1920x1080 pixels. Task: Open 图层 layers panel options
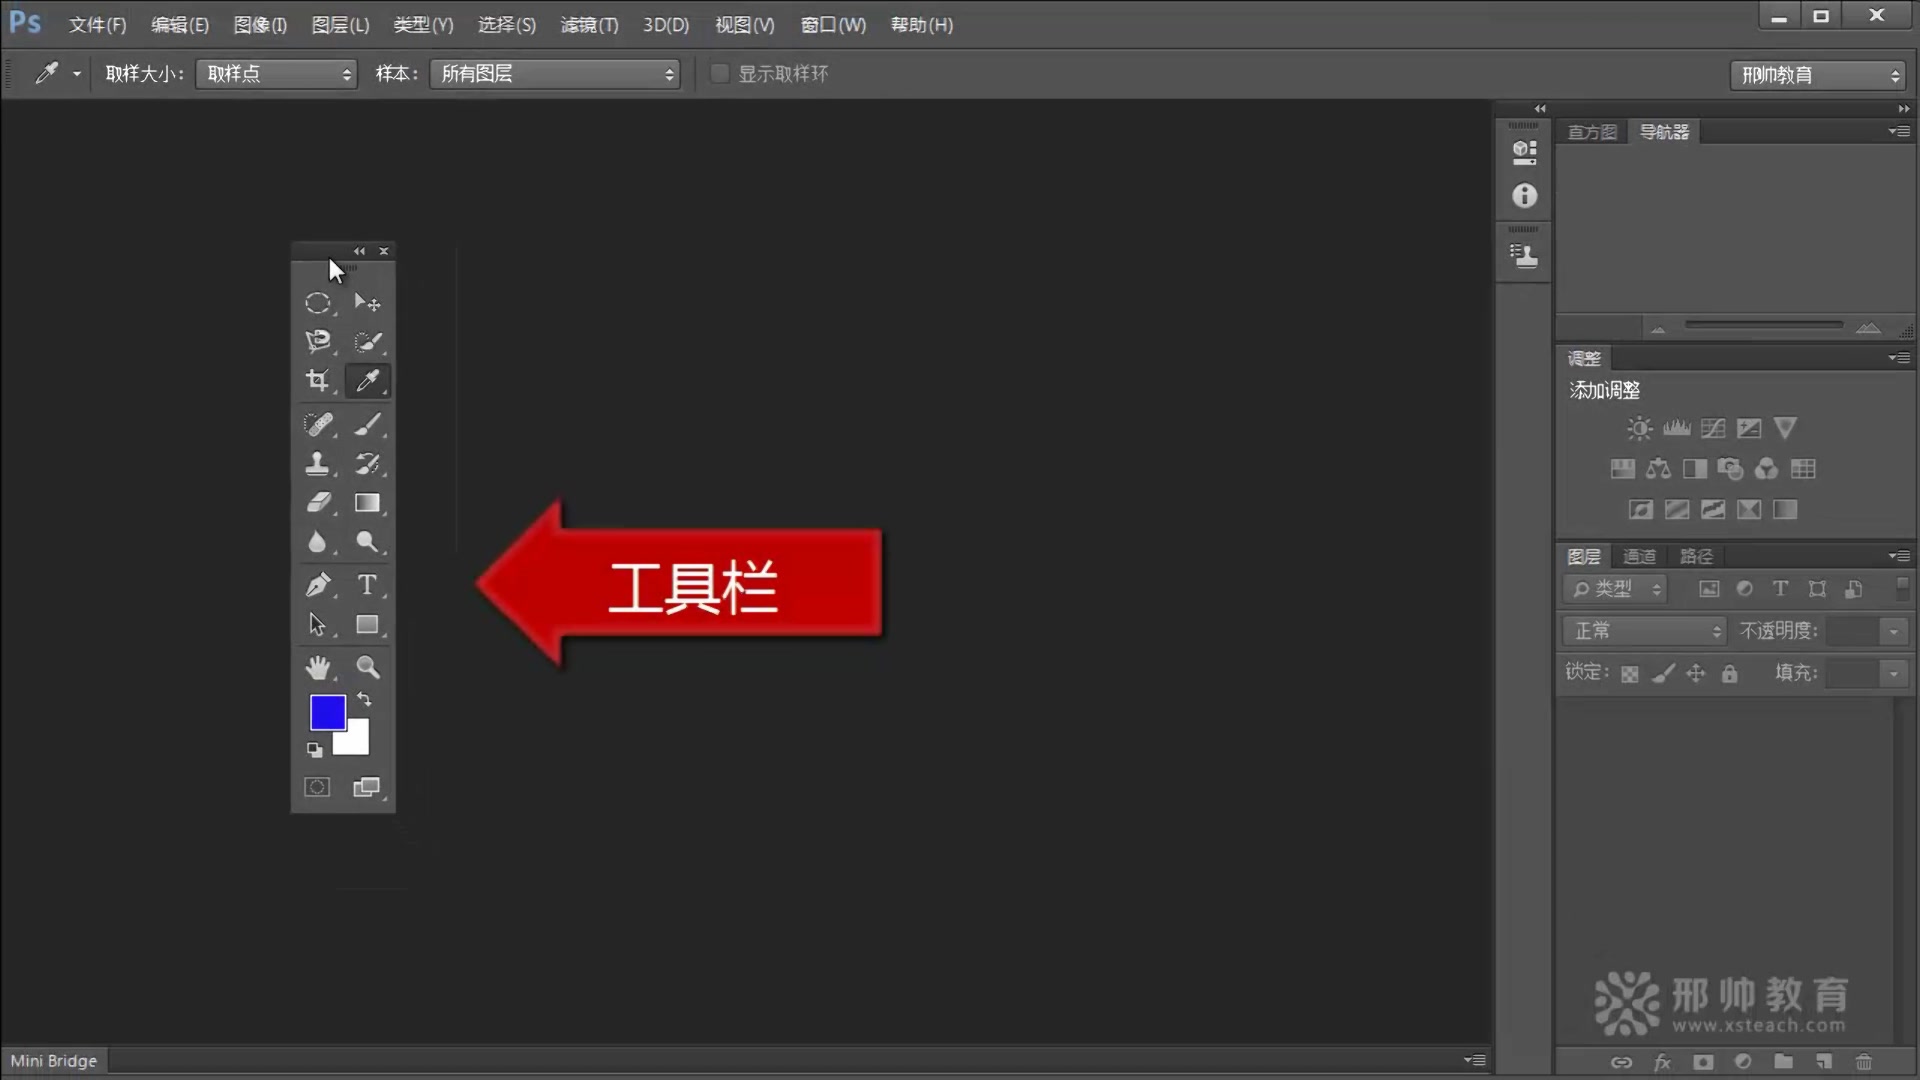[x=1895, y=554]
